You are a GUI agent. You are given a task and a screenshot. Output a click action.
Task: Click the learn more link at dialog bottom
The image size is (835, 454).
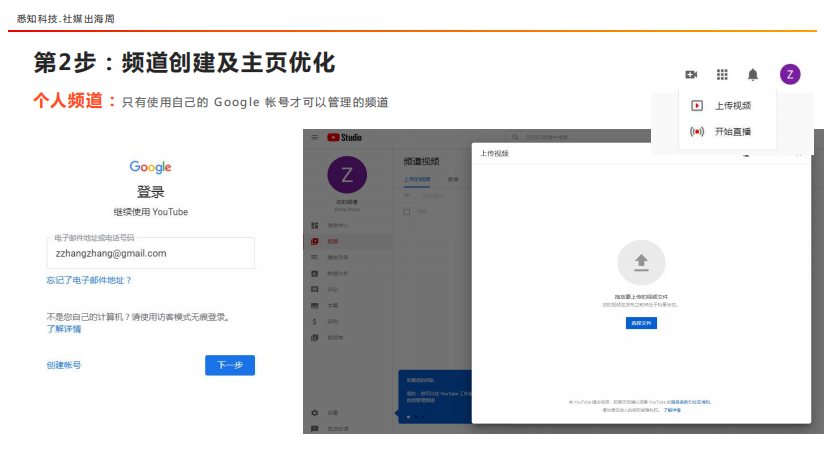(x=672, y=410)
